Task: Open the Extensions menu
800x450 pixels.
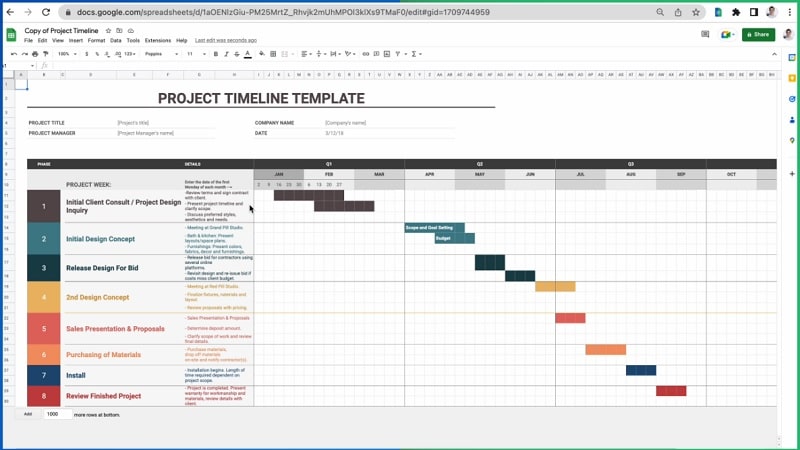Action: click(x=158, y=40)
